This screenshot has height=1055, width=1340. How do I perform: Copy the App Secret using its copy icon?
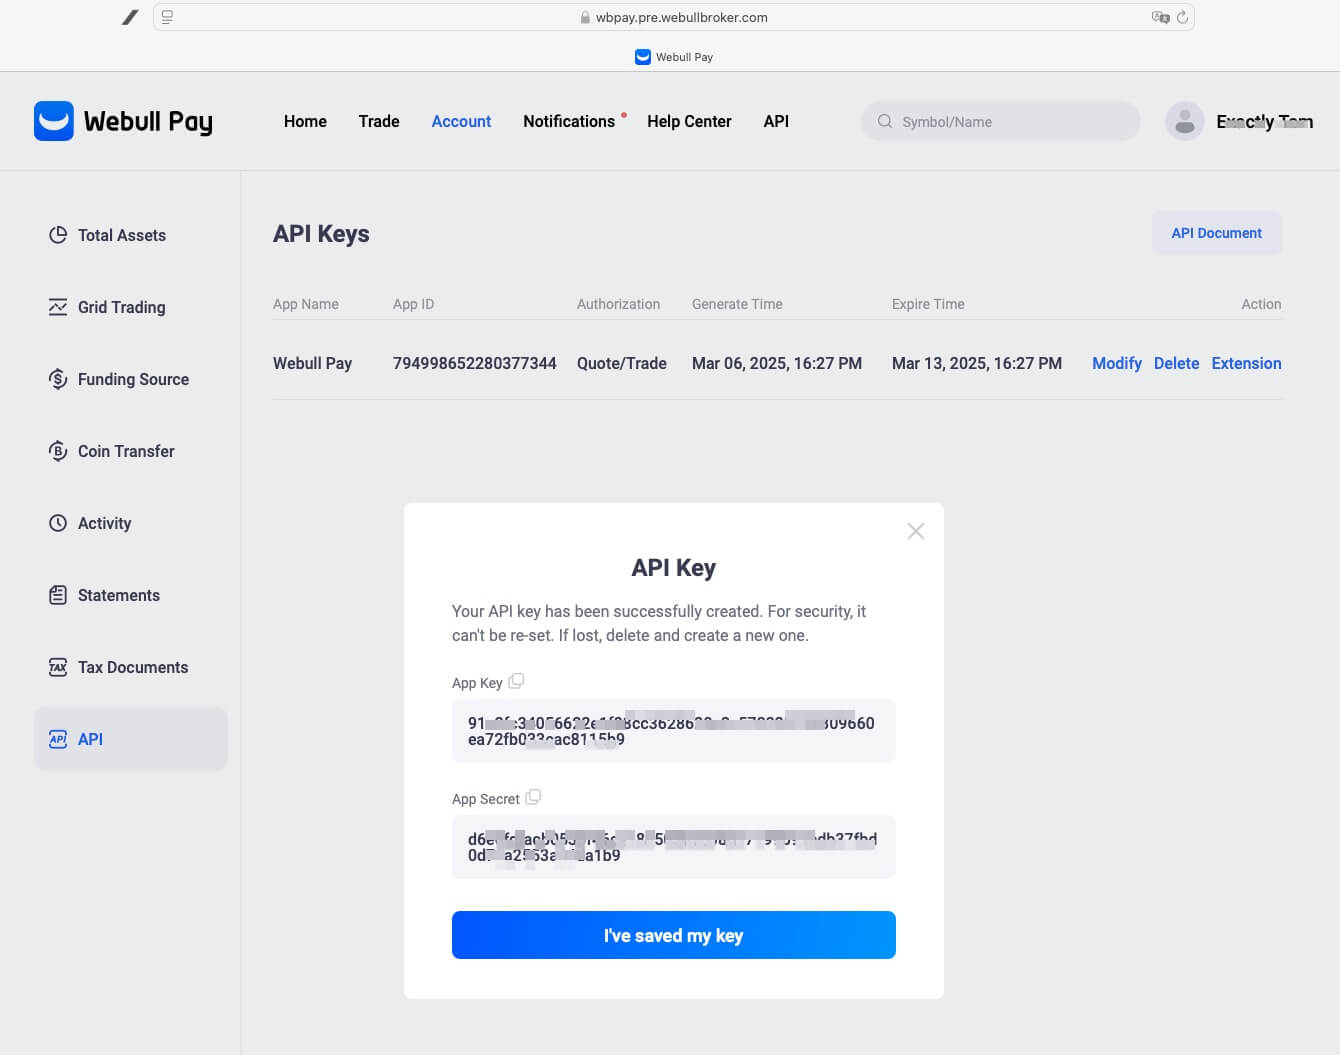coord(533,797)
